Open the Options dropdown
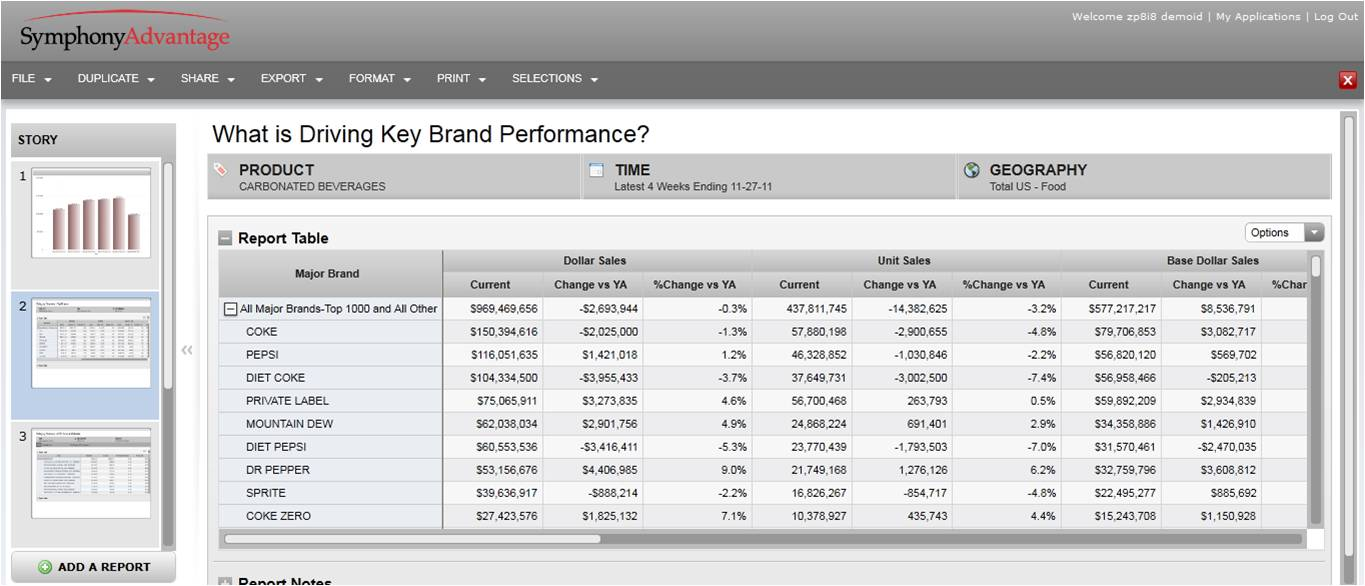Image resolution: width=1365 pixels, height=586 pixels. click(x=1284, y=233)
